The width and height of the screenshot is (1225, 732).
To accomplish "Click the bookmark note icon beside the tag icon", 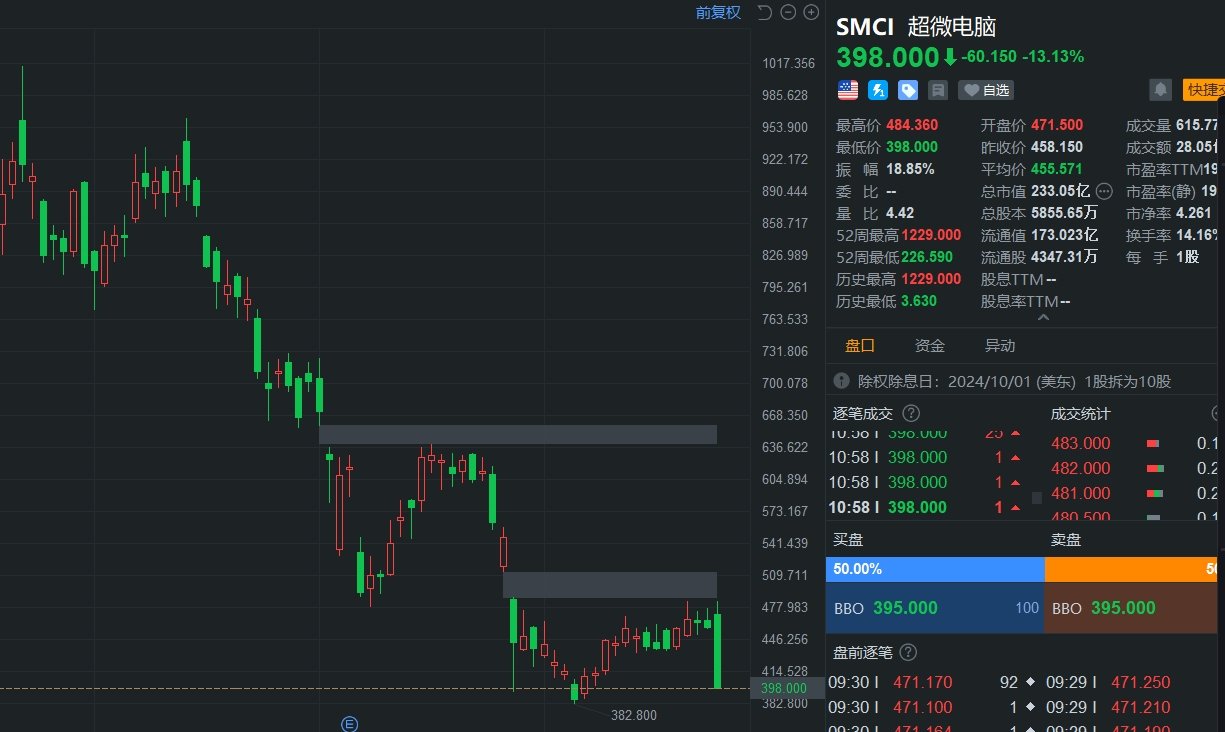I will 938,90.
